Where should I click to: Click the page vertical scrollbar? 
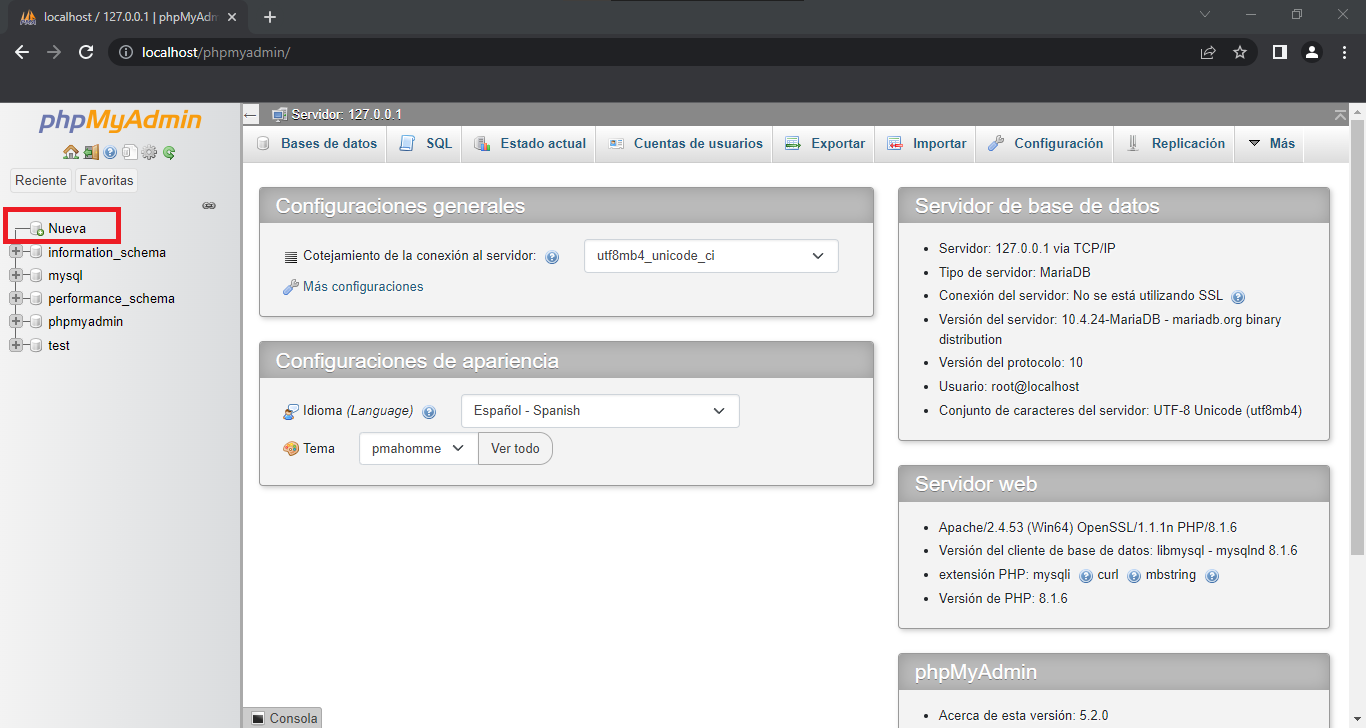click(x=1357, y=339)
